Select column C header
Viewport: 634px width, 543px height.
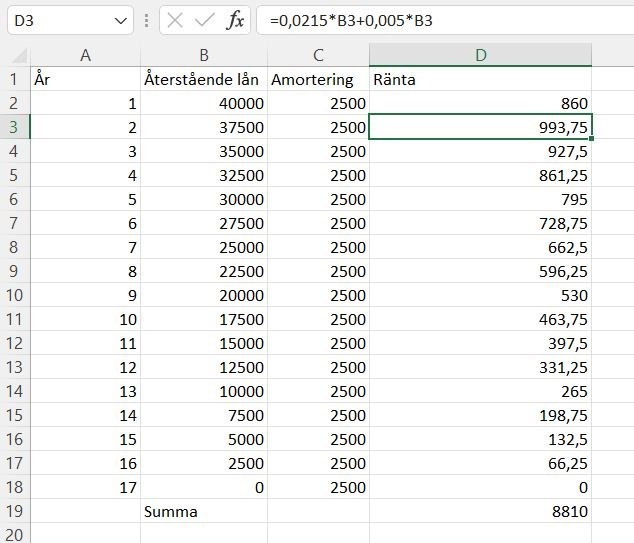pyautogui.click(x=318, y=56)
